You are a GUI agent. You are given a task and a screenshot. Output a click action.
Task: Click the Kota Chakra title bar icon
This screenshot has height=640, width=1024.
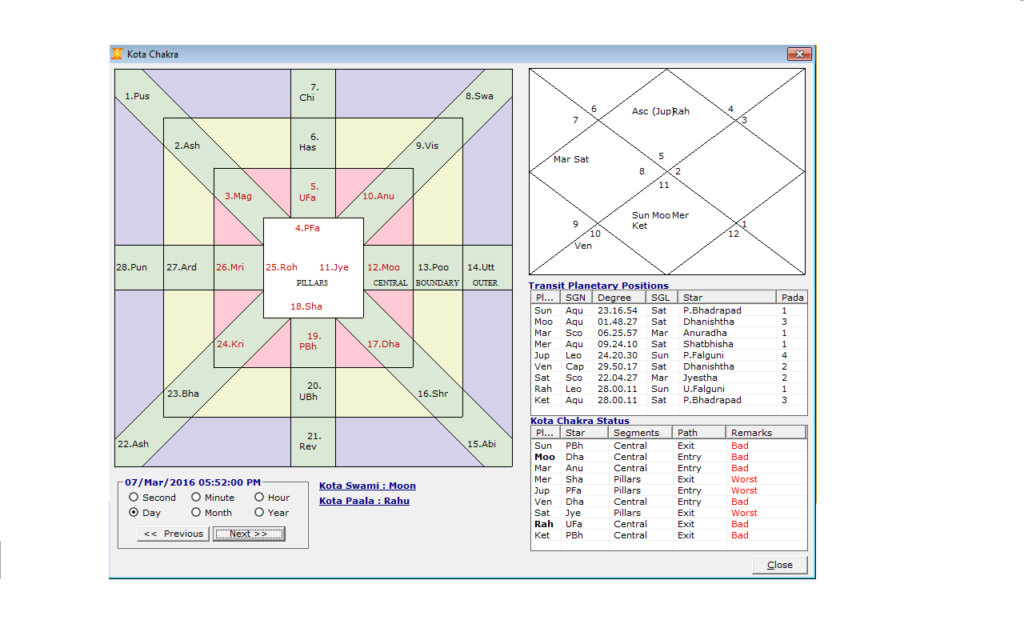point(117,54)
